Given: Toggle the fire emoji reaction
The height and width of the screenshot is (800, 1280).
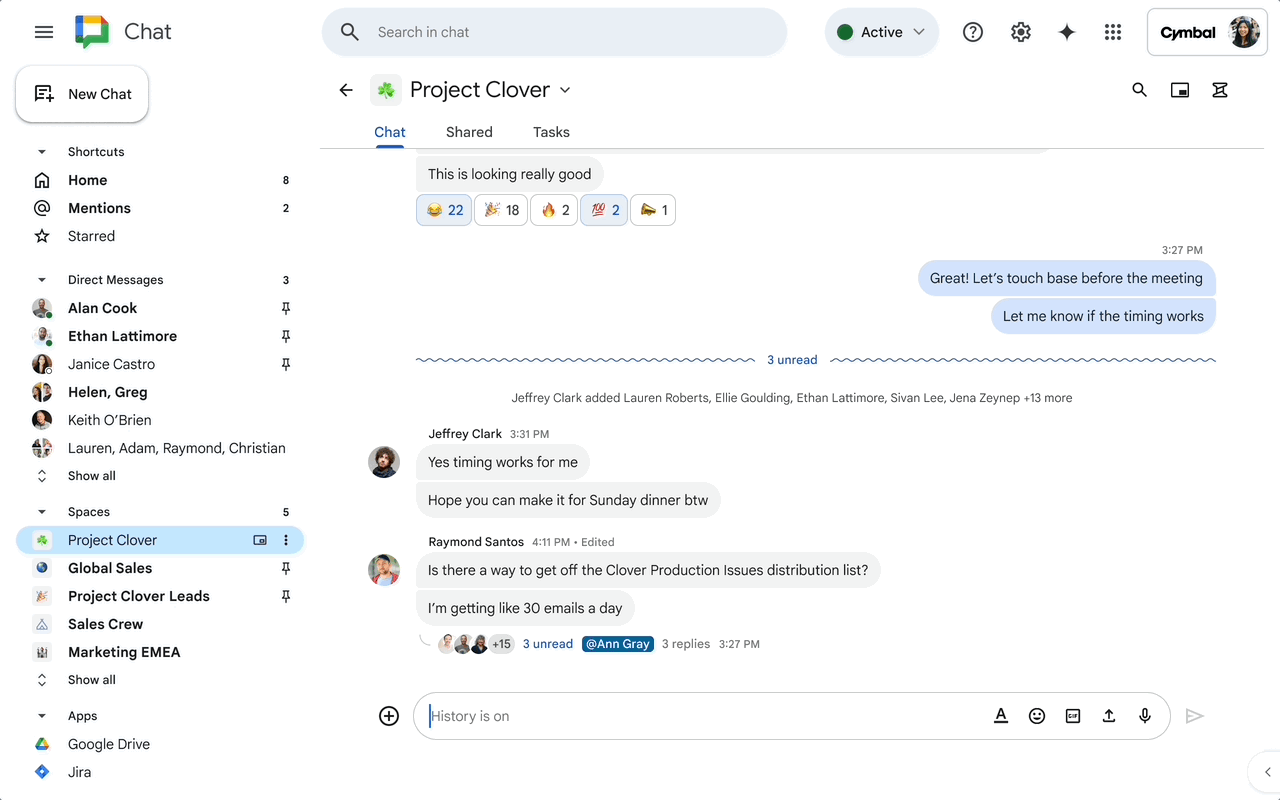Looking at the screenshot, I should point(554,210).
